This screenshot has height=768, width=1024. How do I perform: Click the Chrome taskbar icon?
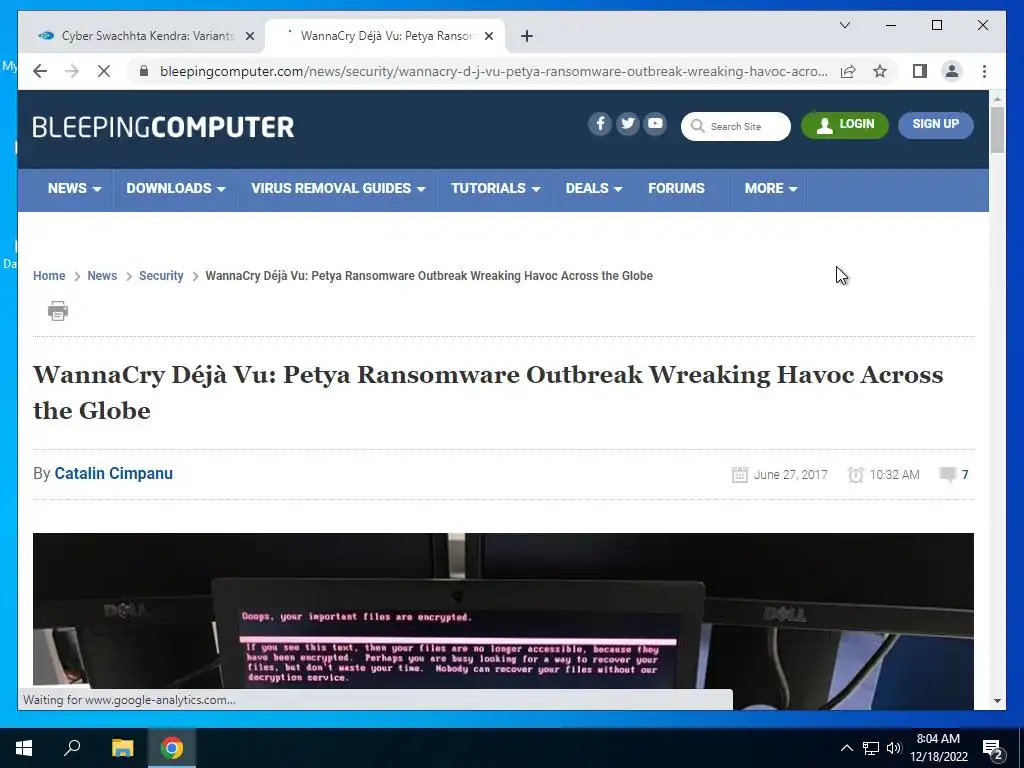pyautogui.click(x=172, y=748)
